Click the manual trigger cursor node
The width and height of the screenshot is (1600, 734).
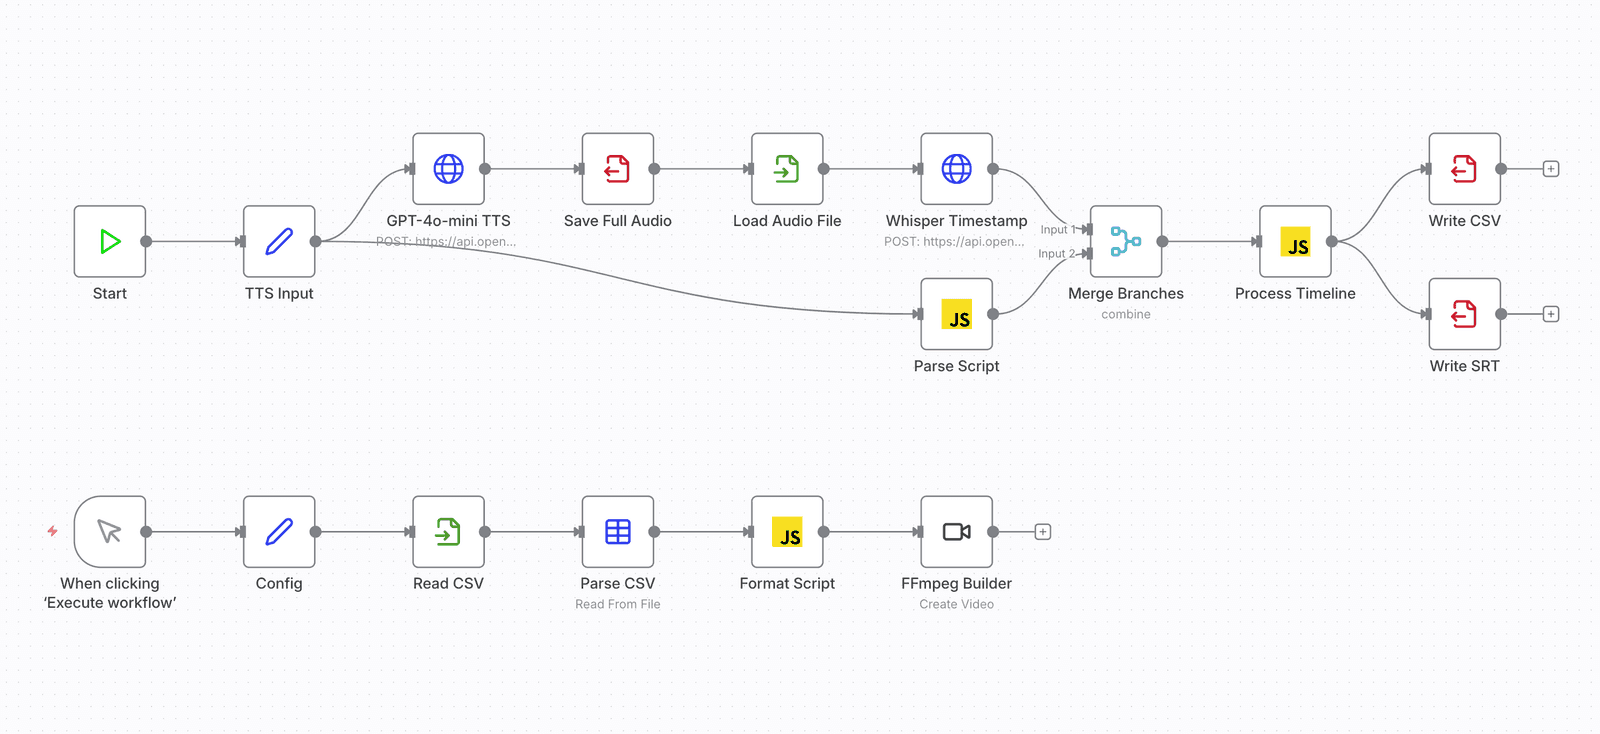click(110, 532)
